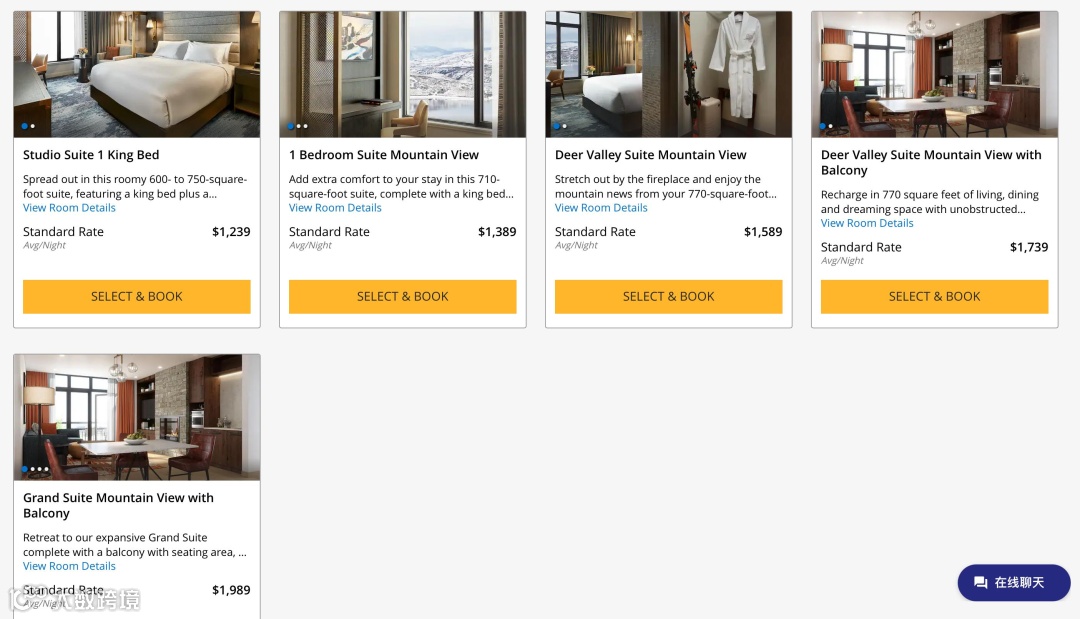
Task: View Room Details for Grand Suite Mountain View
Action: click(69, 566)
